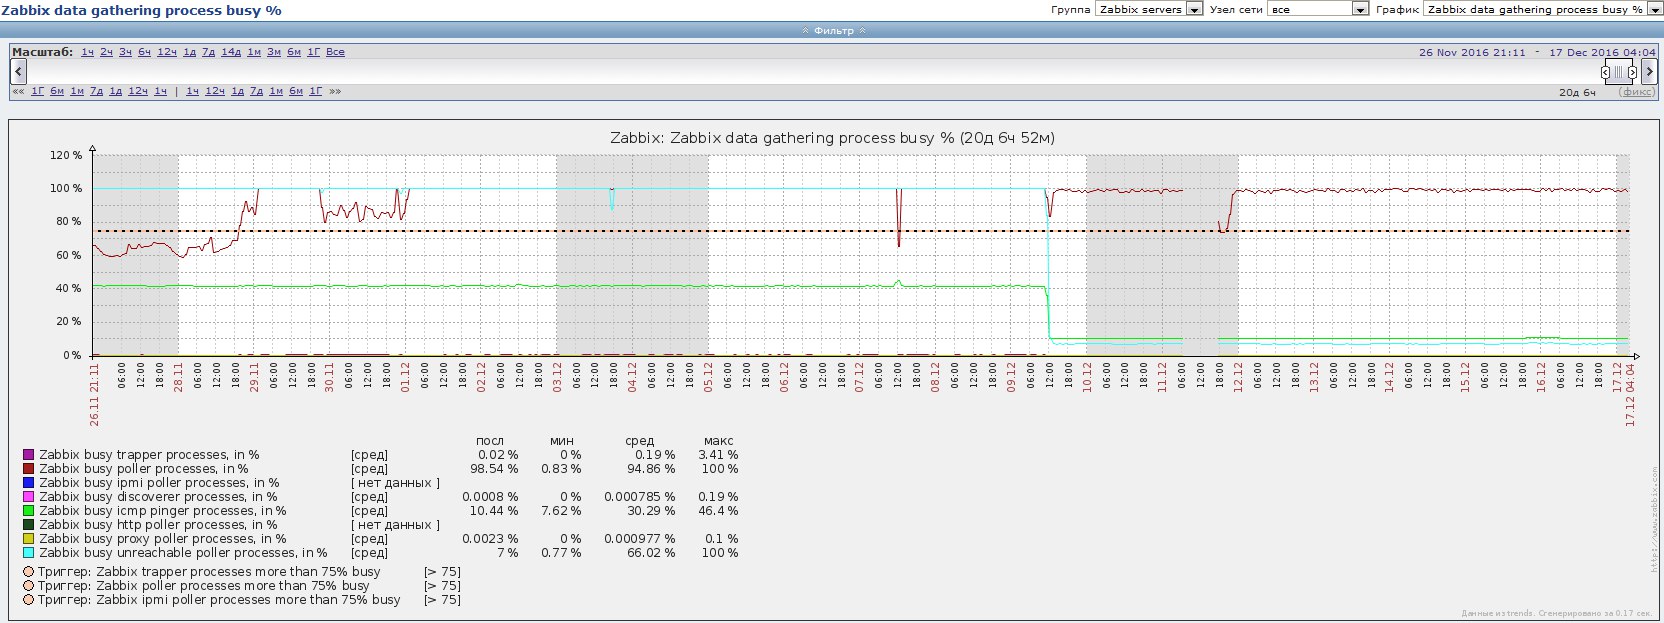Click the График label

[1397, 9]
